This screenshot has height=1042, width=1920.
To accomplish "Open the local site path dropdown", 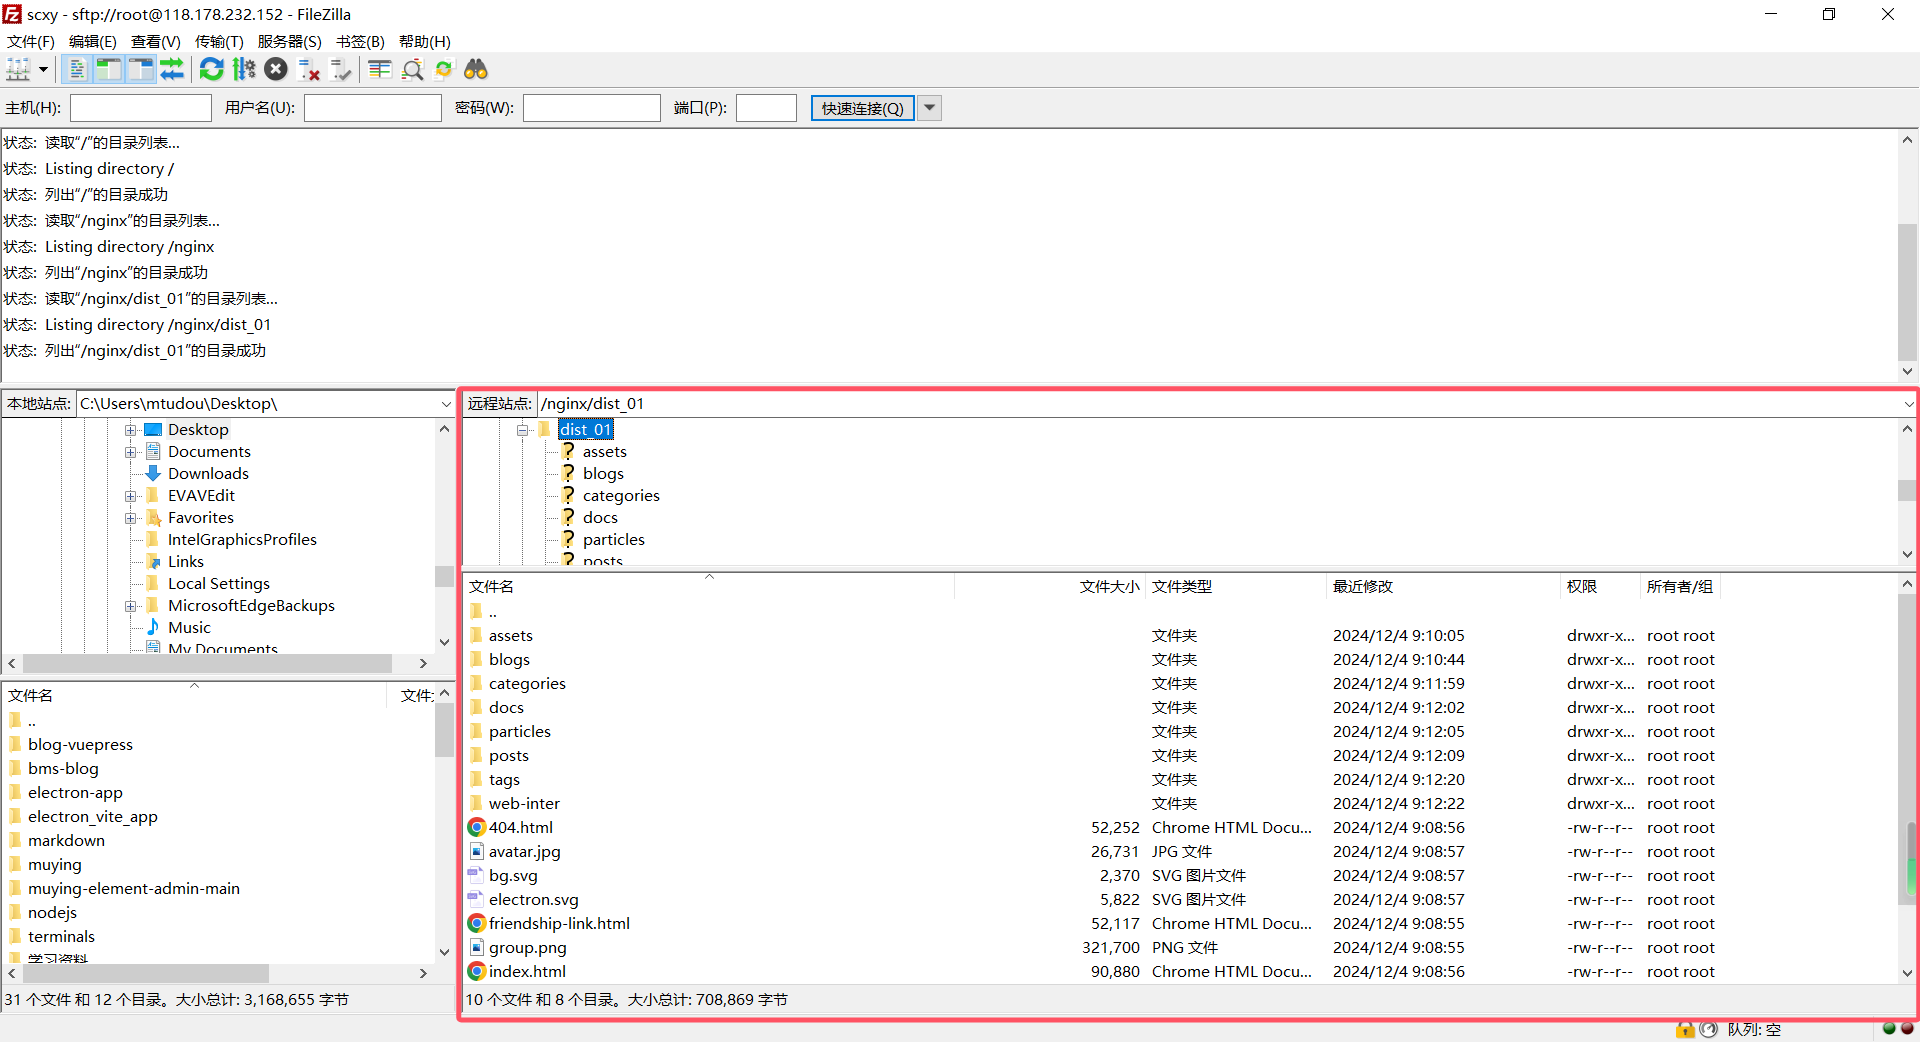I will click(446, 404).
